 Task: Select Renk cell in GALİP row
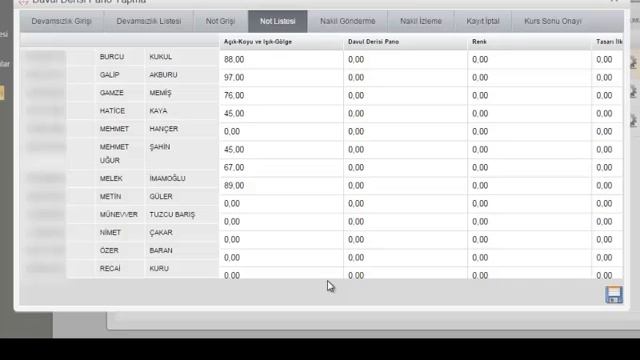(x=529, y=78)
